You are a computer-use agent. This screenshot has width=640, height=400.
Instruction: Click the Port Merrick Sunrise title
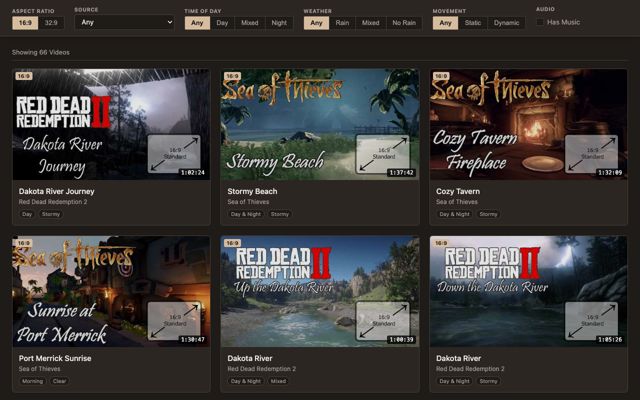[x=55, y=358]
